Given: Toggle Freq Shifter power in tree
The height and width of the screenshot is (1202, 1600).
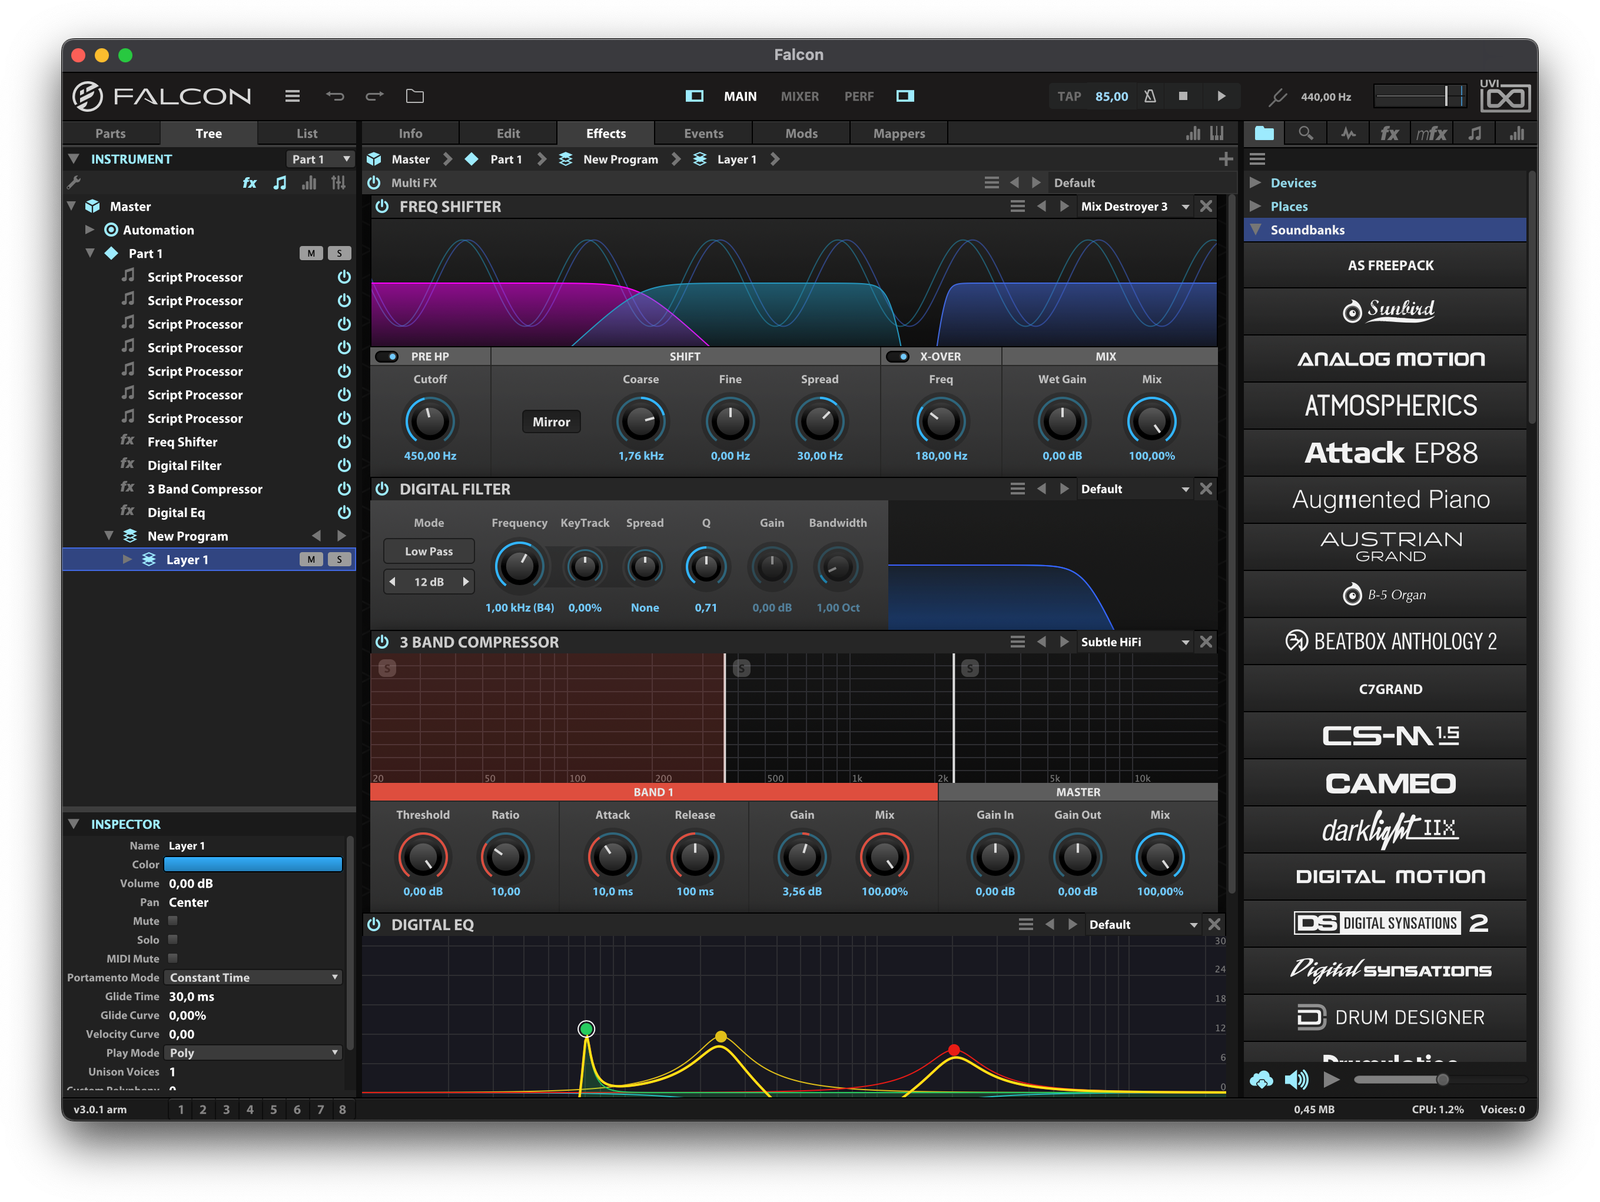Looking at the screenshot, I should tap(344, 442).
